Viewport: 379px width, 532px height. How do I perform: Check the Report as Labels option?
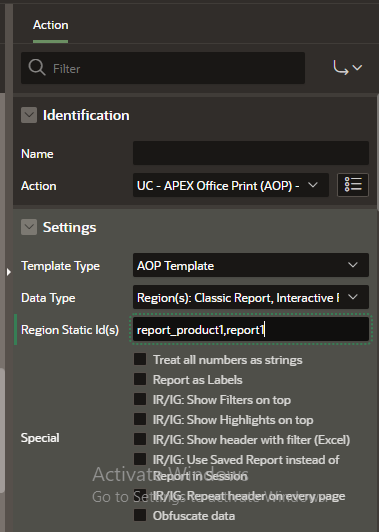pyautogui.click(x=140, y=379)
